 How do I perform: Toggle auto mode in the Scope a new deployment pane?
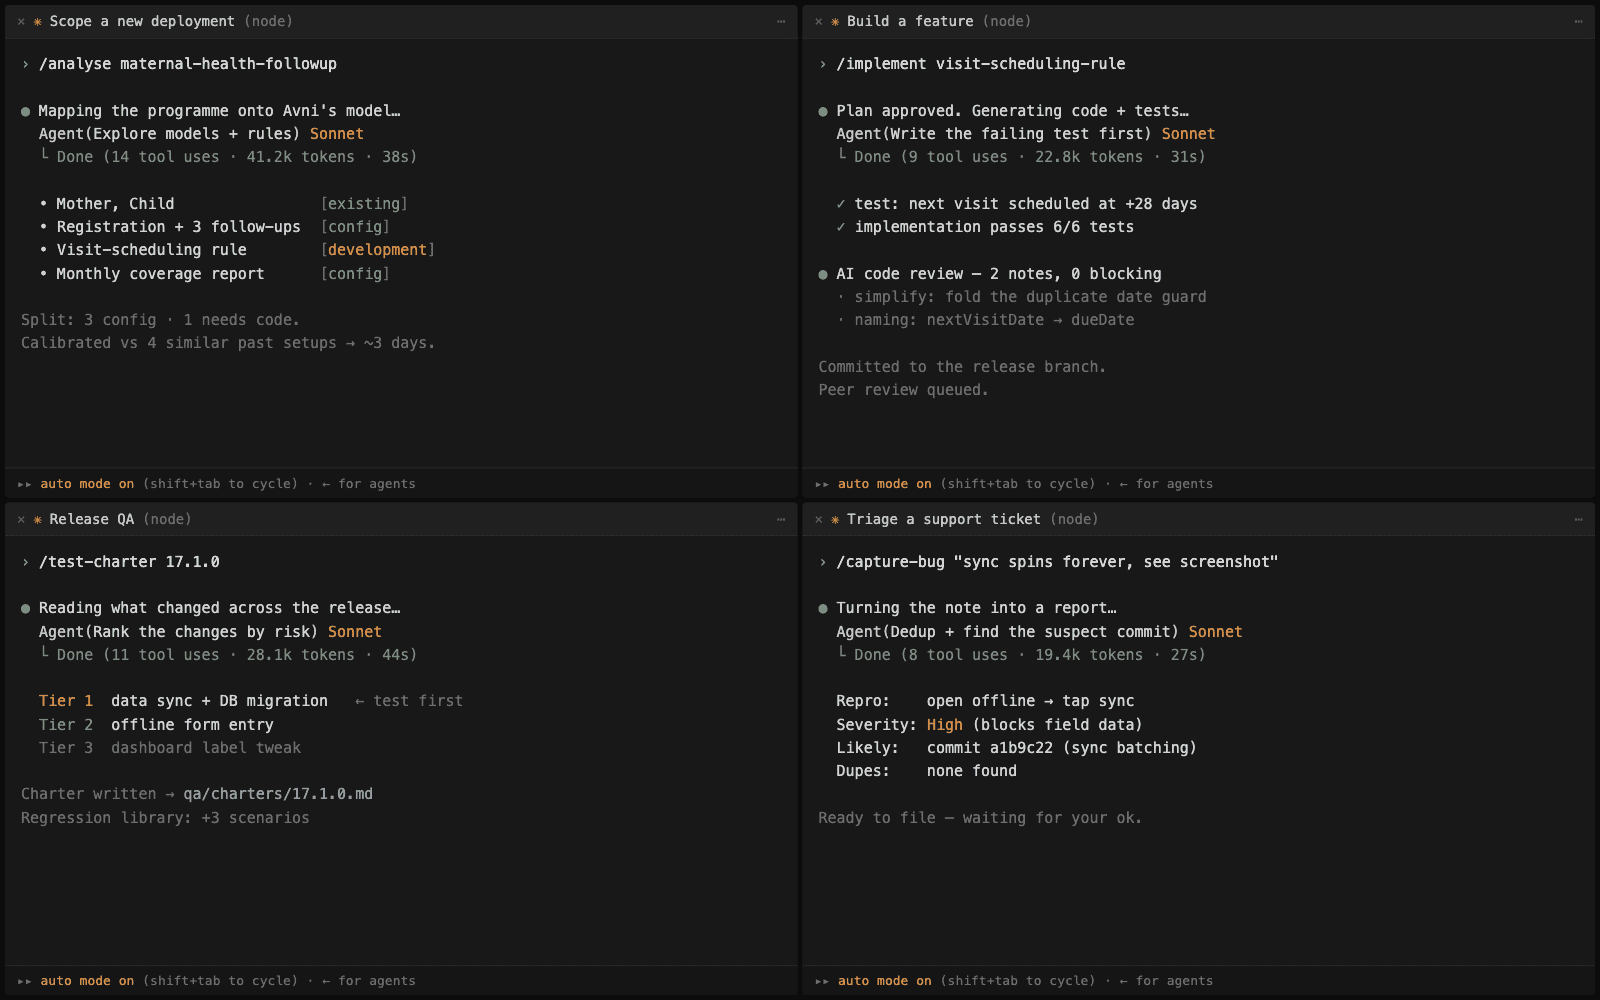(x=87, y=484)
